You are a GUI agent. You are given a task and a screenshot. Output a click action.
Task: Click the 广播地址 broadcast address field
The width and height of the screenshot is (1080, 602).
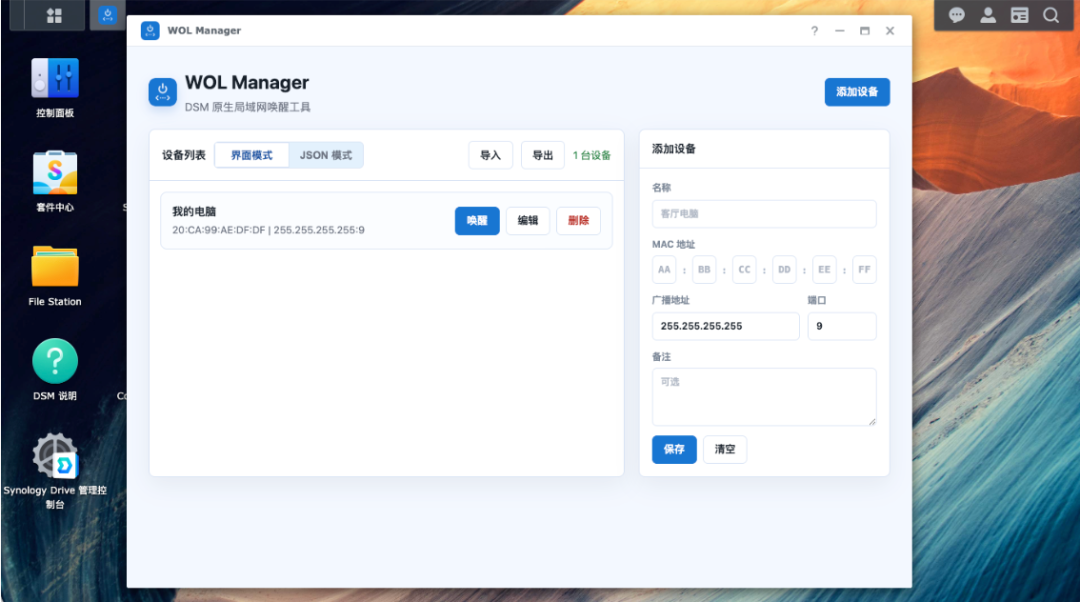pyautogui.click(x=726, y=326)
